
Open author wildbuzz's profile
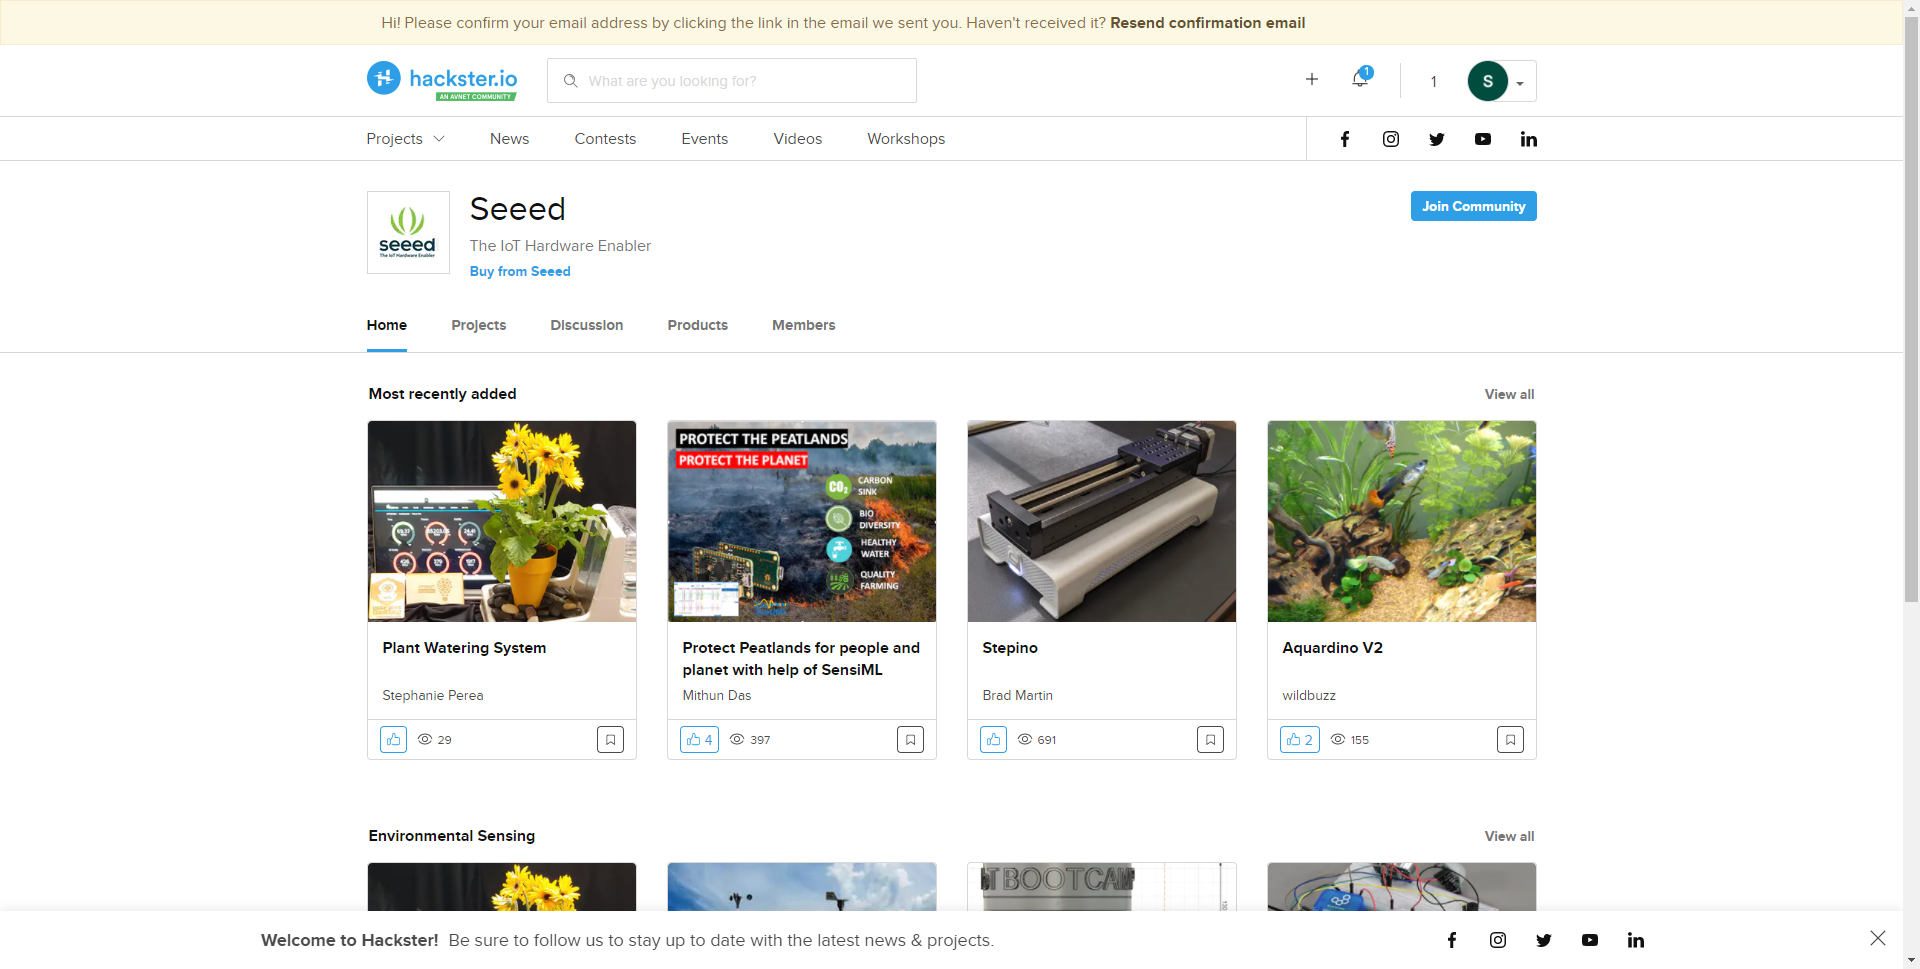(1309, 696)
